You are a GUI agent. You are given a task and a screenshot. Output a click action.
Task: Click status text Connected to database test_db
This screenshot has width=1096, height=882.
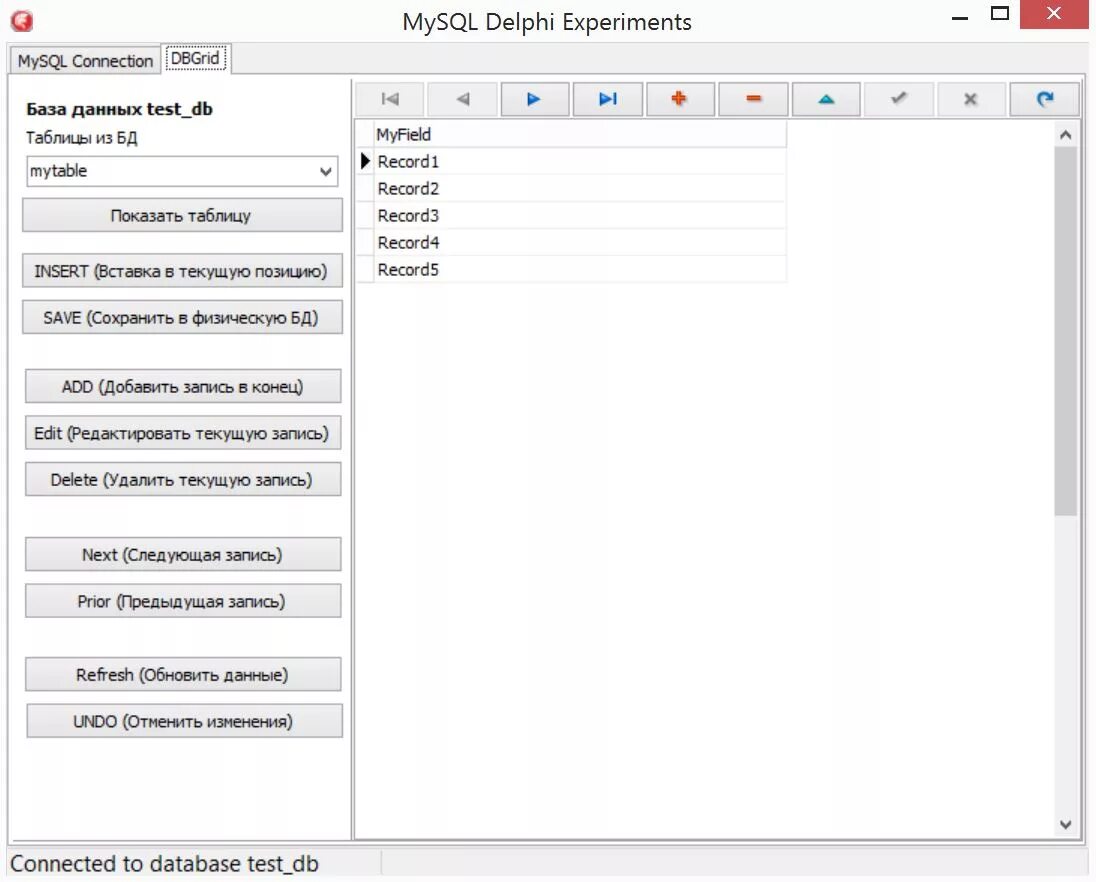click(x=164, y=864)
